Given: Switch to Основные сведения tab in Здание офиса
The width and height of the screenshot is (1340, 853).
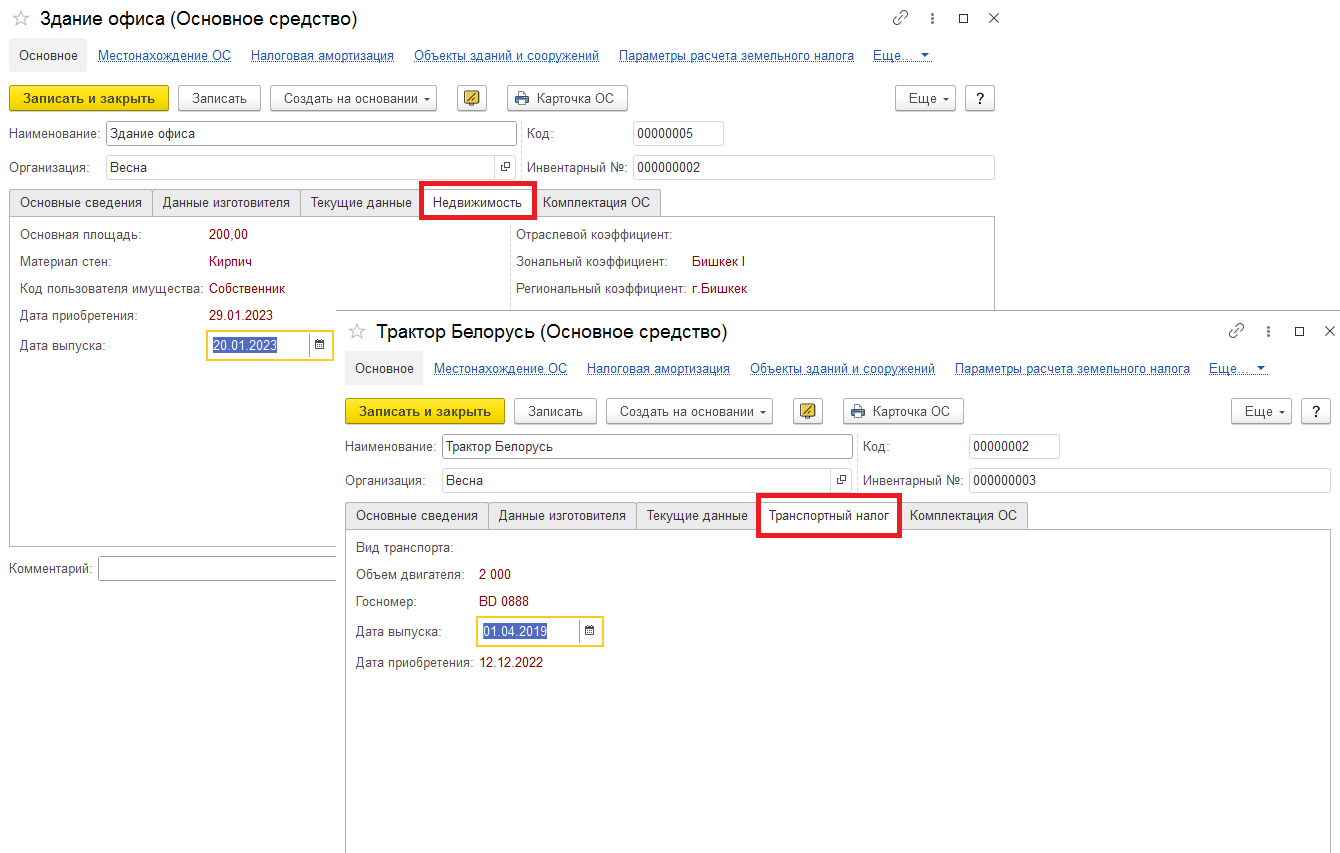Looking at the screenshot, I should point(81,202).
